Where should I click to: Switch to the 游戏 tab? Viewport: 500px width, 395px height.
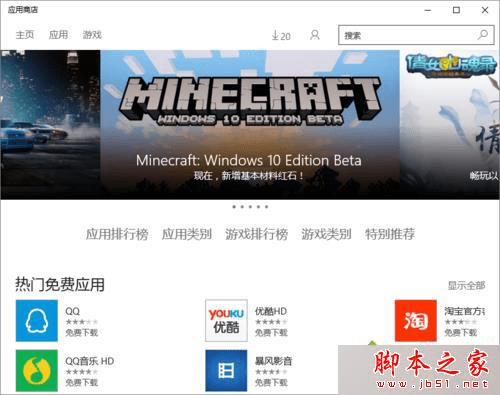[92, 35]
